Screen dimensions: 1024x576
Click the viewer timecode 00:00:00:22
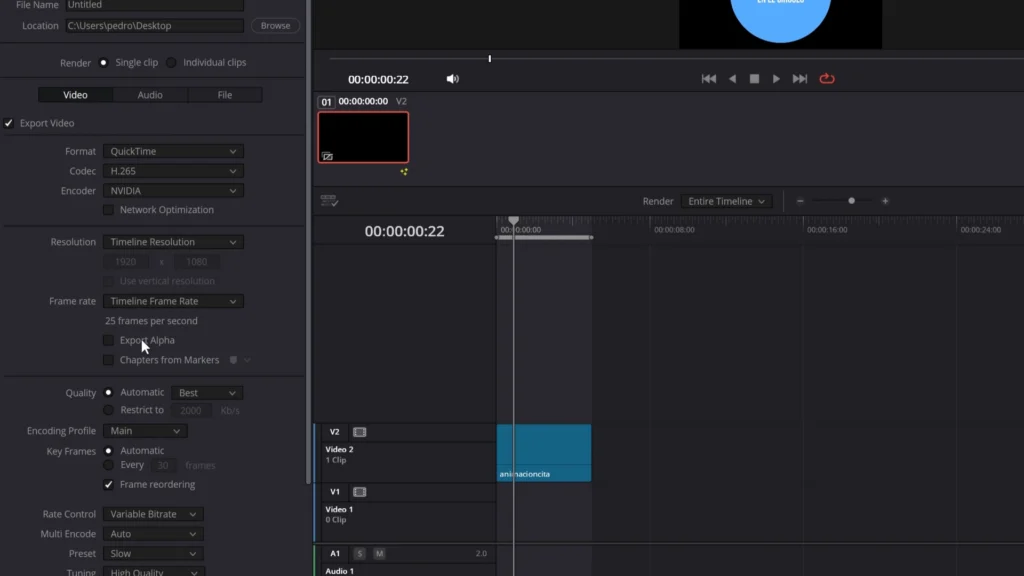[x=378, y=80]
